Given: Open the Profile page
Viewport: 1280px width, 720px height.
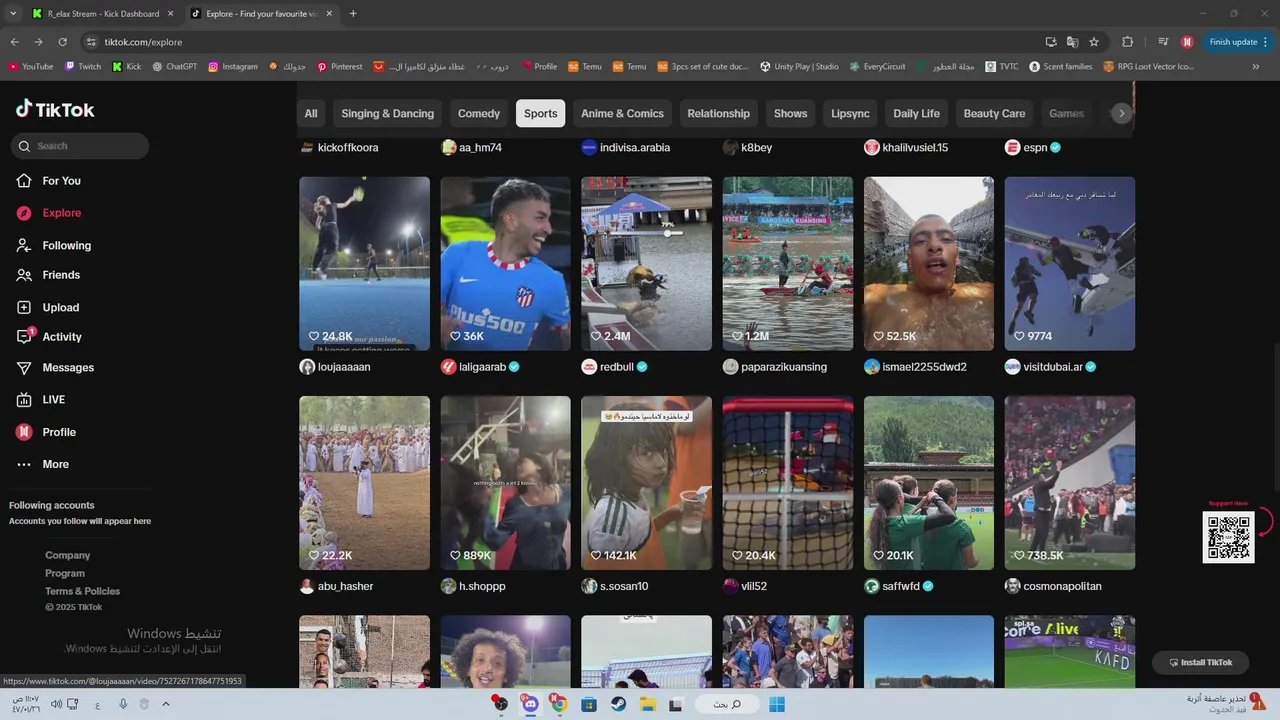Looking at the screenshot, I should tap(59, 432).
